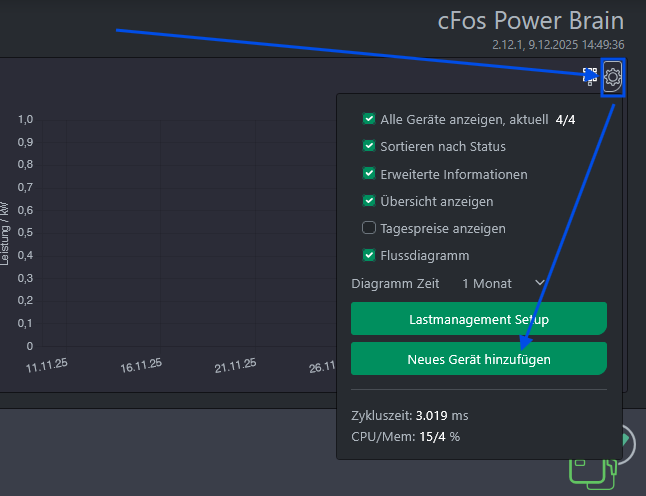Click the 'cFos Power Brain' title
This screenshot has height=496, width=646.
coord(531,21)
